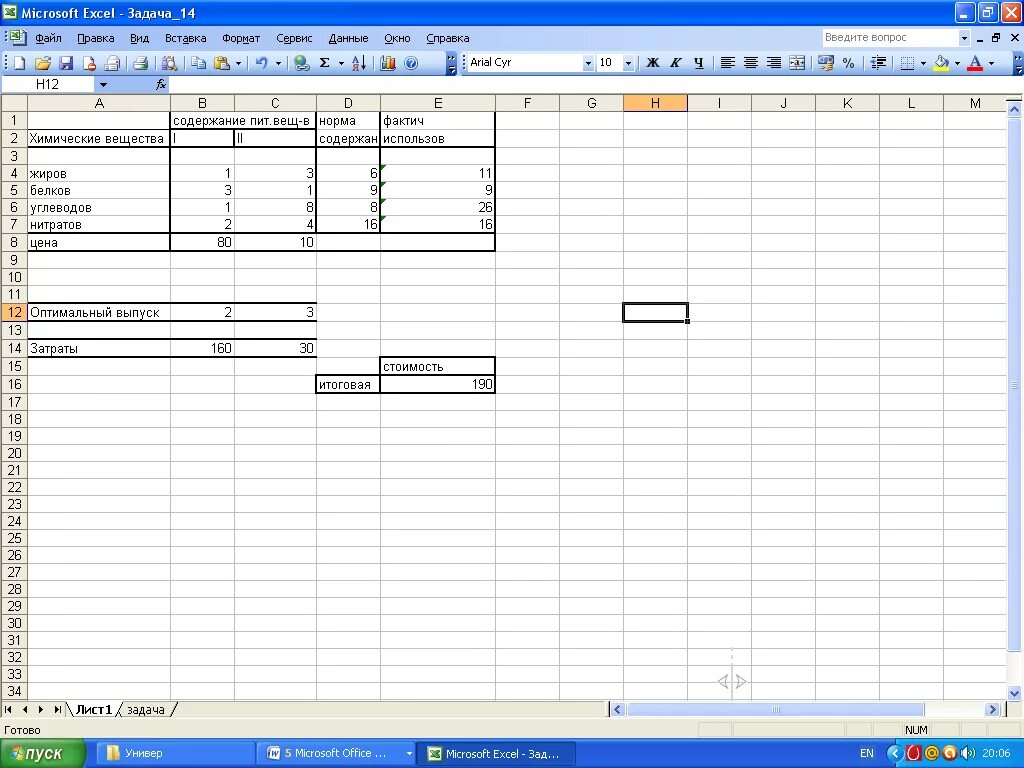Viewport: 1024px width, 768px height.
Task: Open the Microsoft Office taskbar group
Action: click(x=336, y=754)
